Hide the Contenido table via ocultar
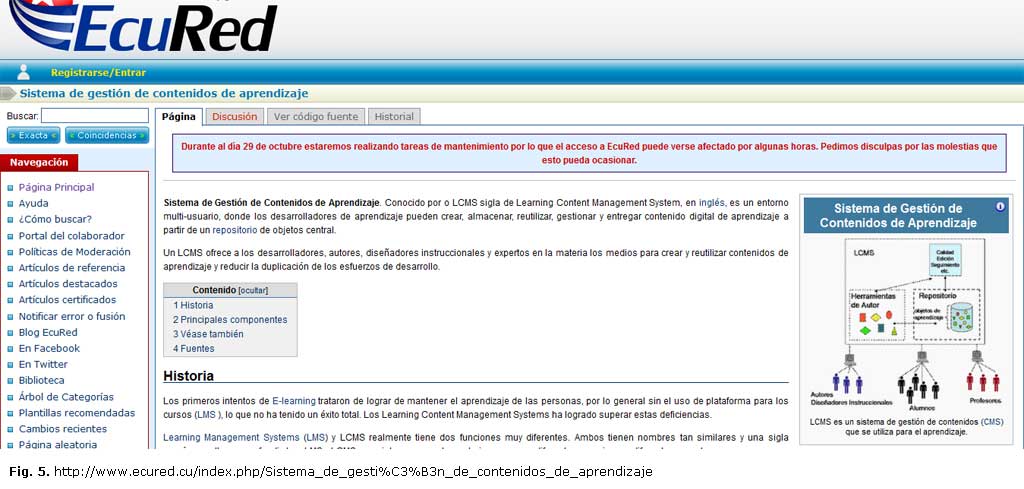Screen dimensions: 1024x489 (x=253, y=290)
